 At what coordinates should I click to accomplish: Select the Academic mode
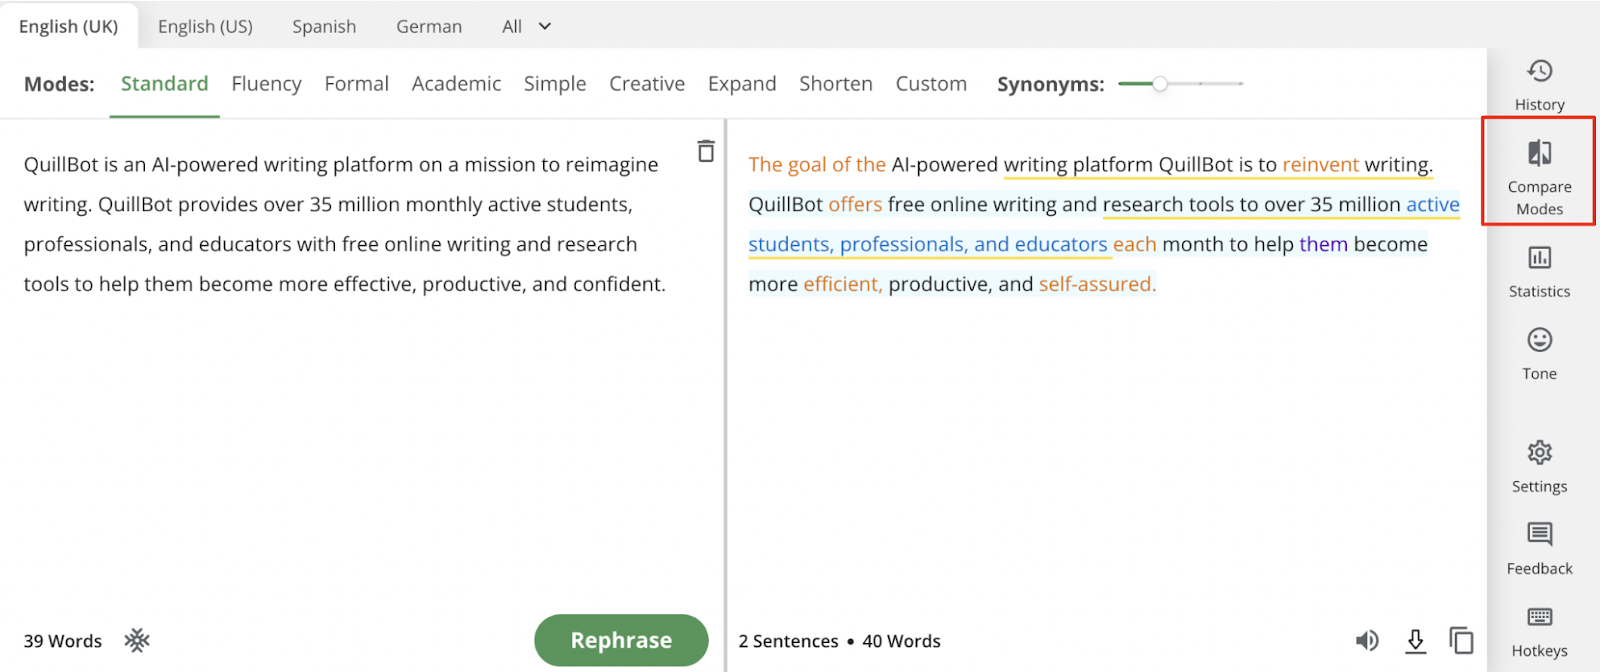(x=456, y=84)
